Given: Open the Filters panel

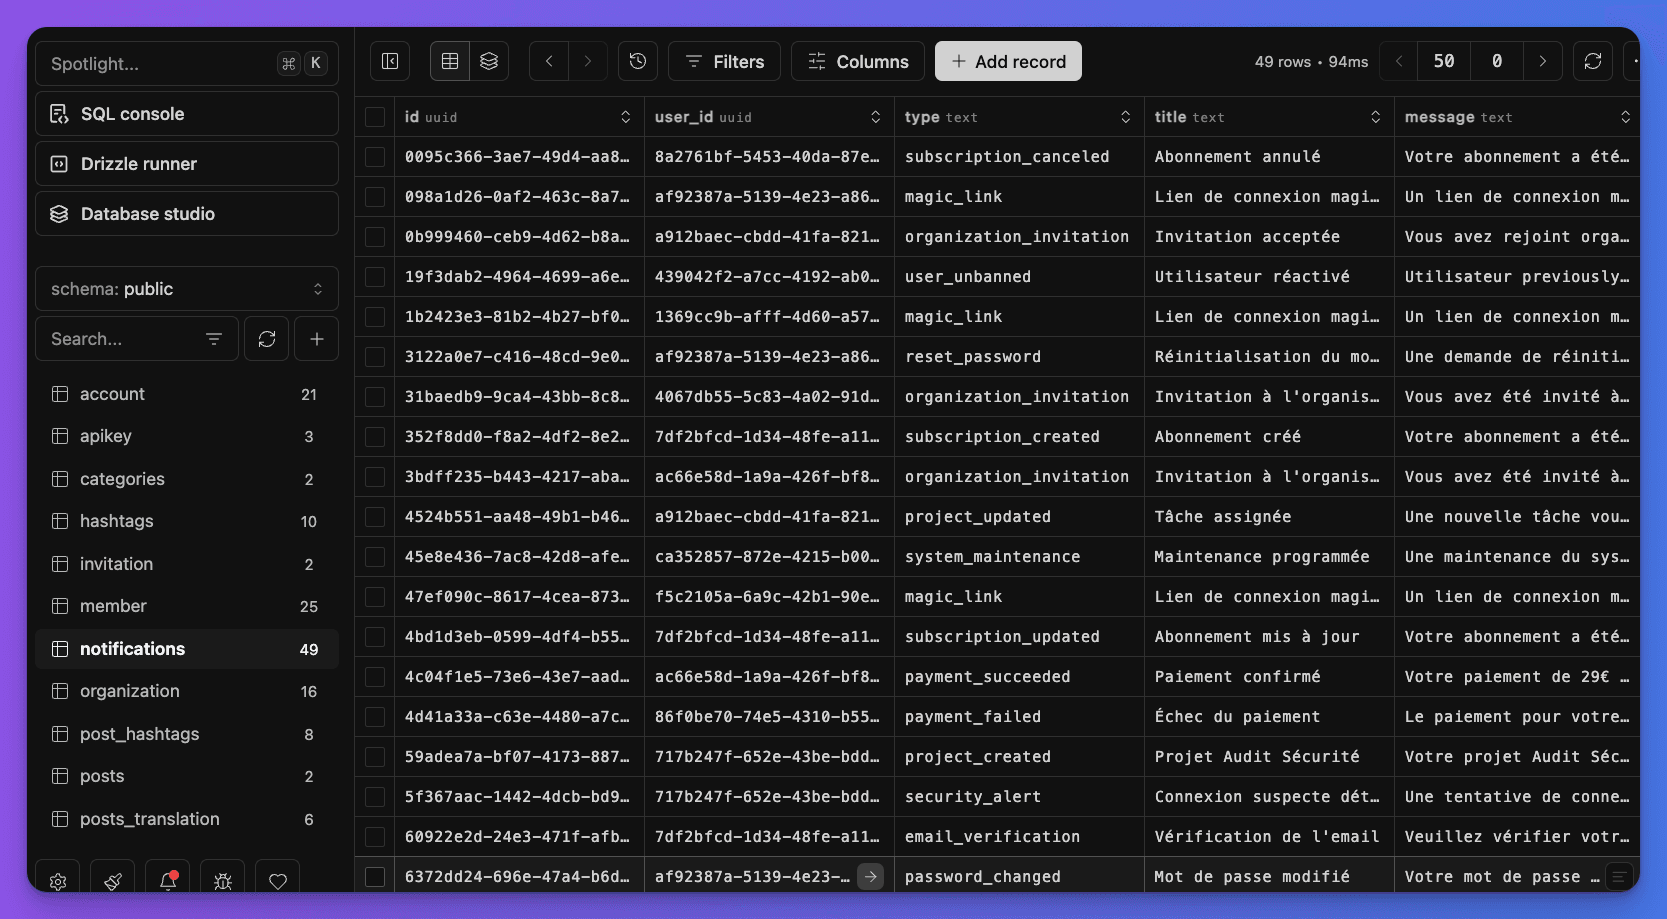Looking at the screenshot, I should coord(724,60).
